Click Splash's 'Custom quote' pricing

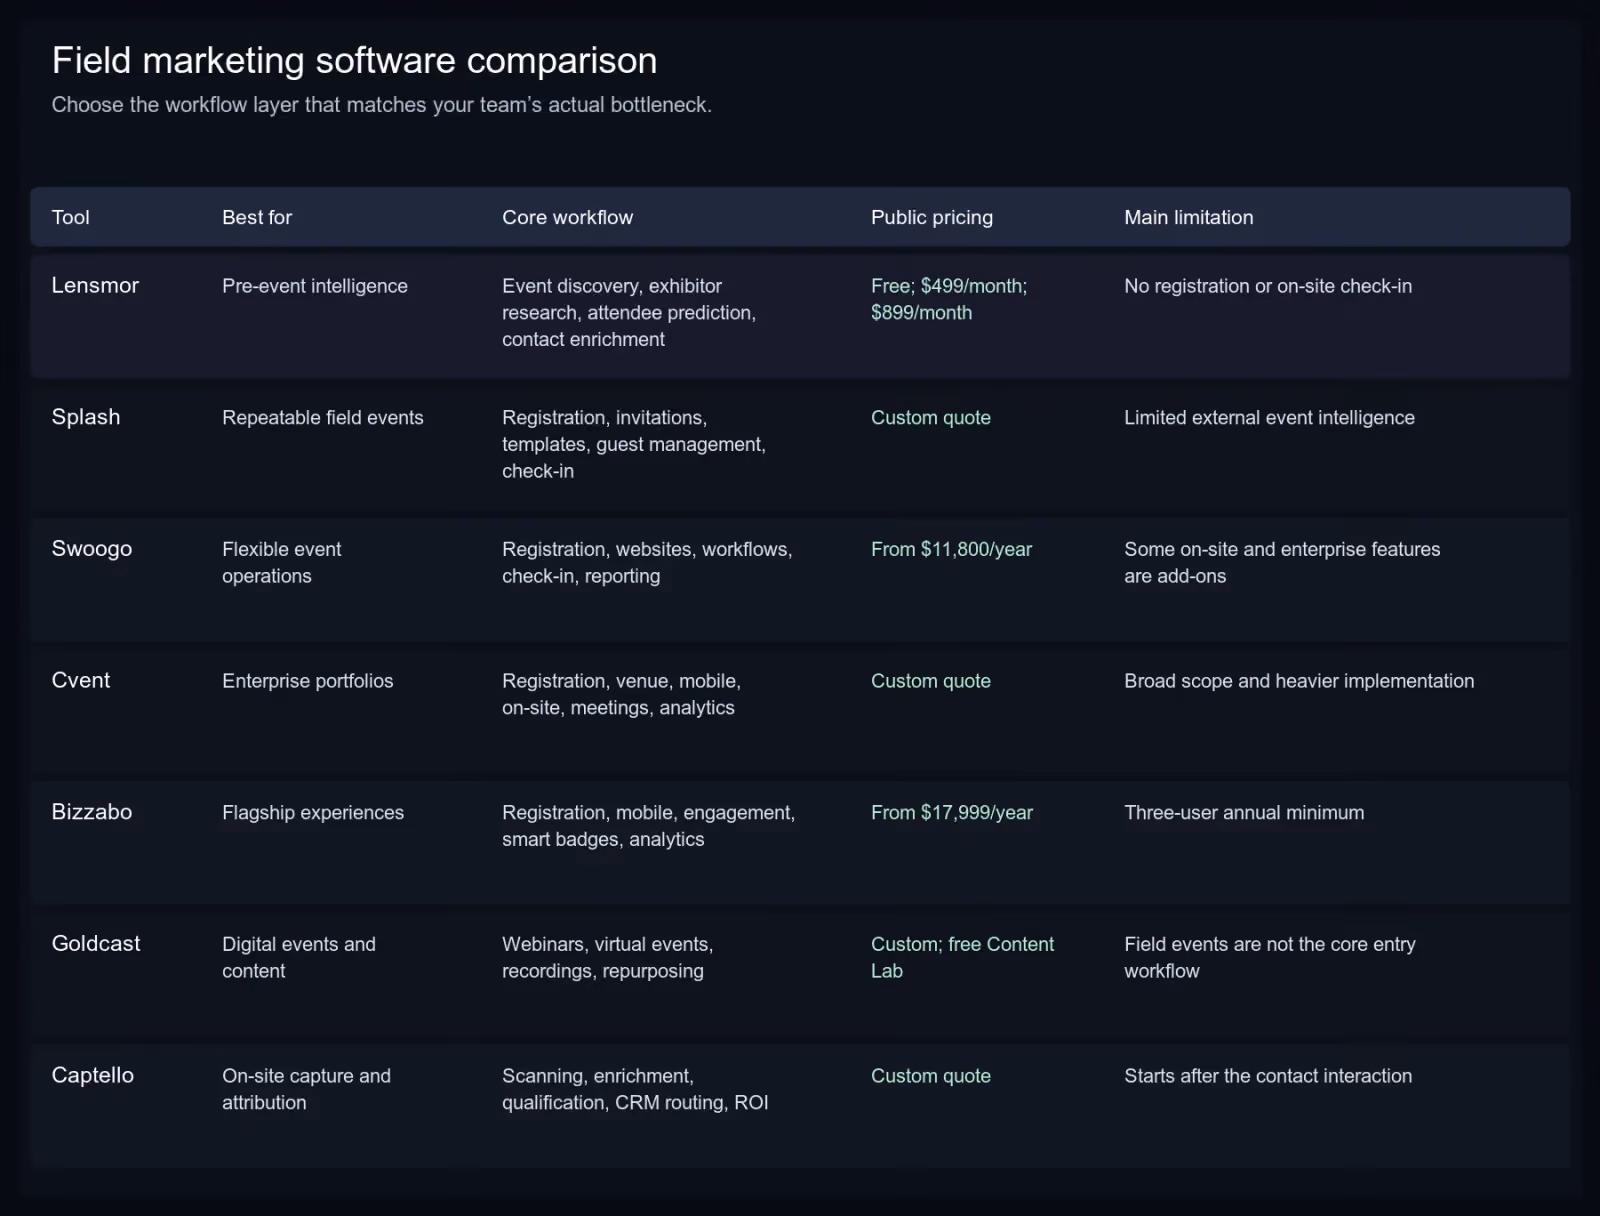pyautogui.click(x=931, y=418)
